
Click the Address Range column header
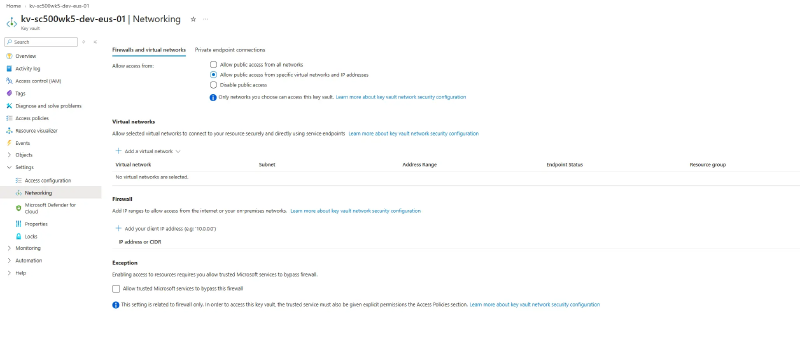tap(419, 165)
